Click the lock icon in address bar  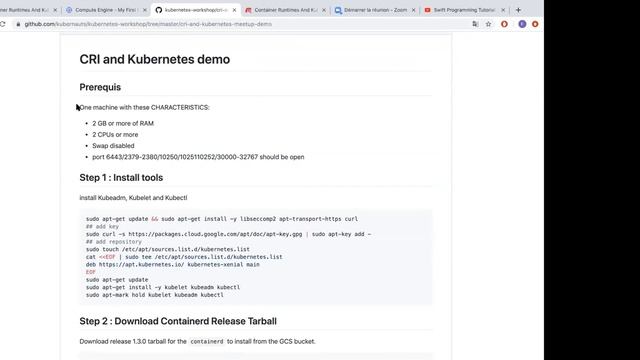[18, 24]
